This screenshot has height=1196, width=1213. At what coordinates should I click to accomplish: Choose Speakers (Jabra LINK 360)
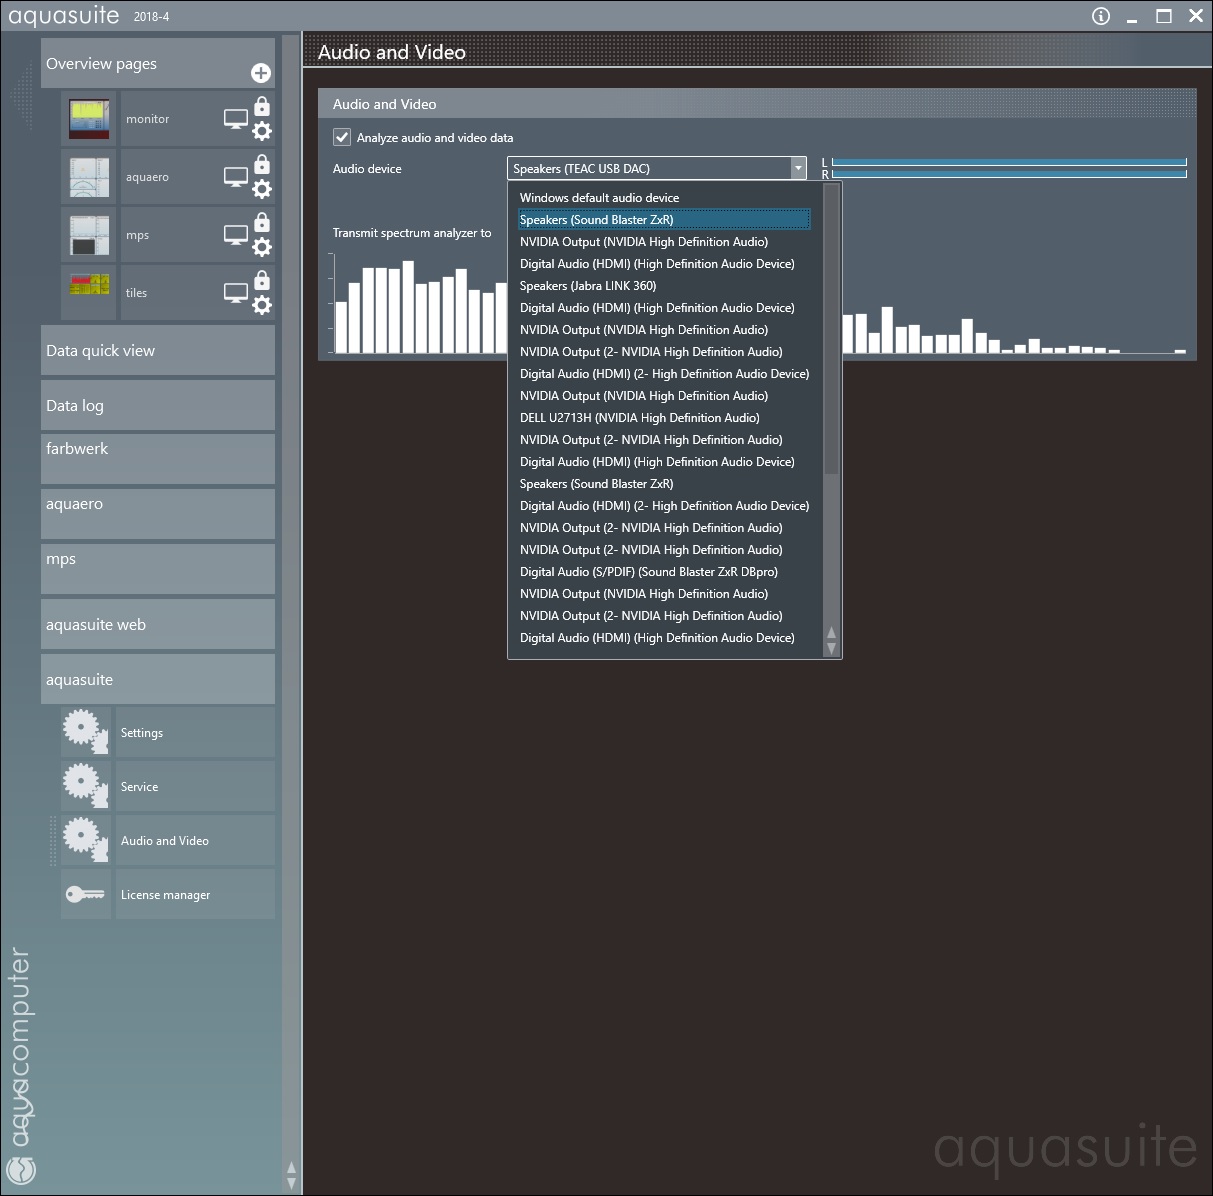[665, 286]
